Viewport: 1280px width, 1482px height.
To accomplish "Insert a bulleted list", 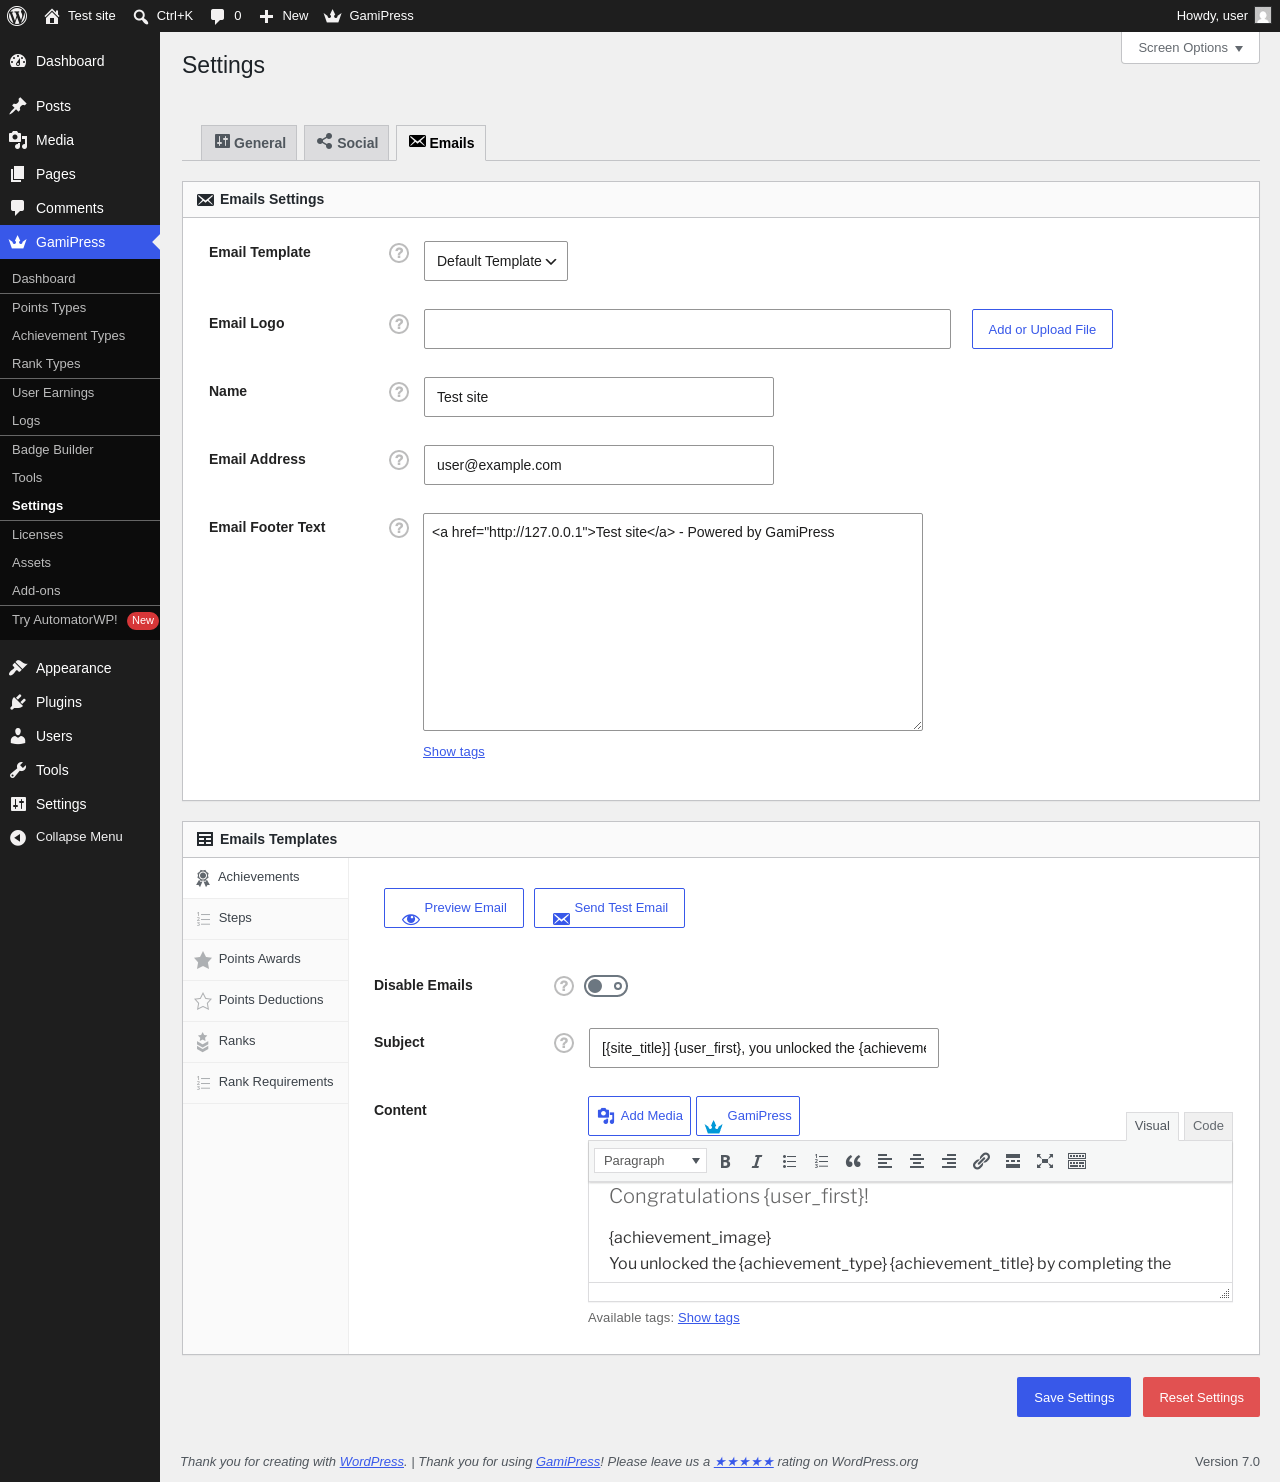I will point(789,1161).
